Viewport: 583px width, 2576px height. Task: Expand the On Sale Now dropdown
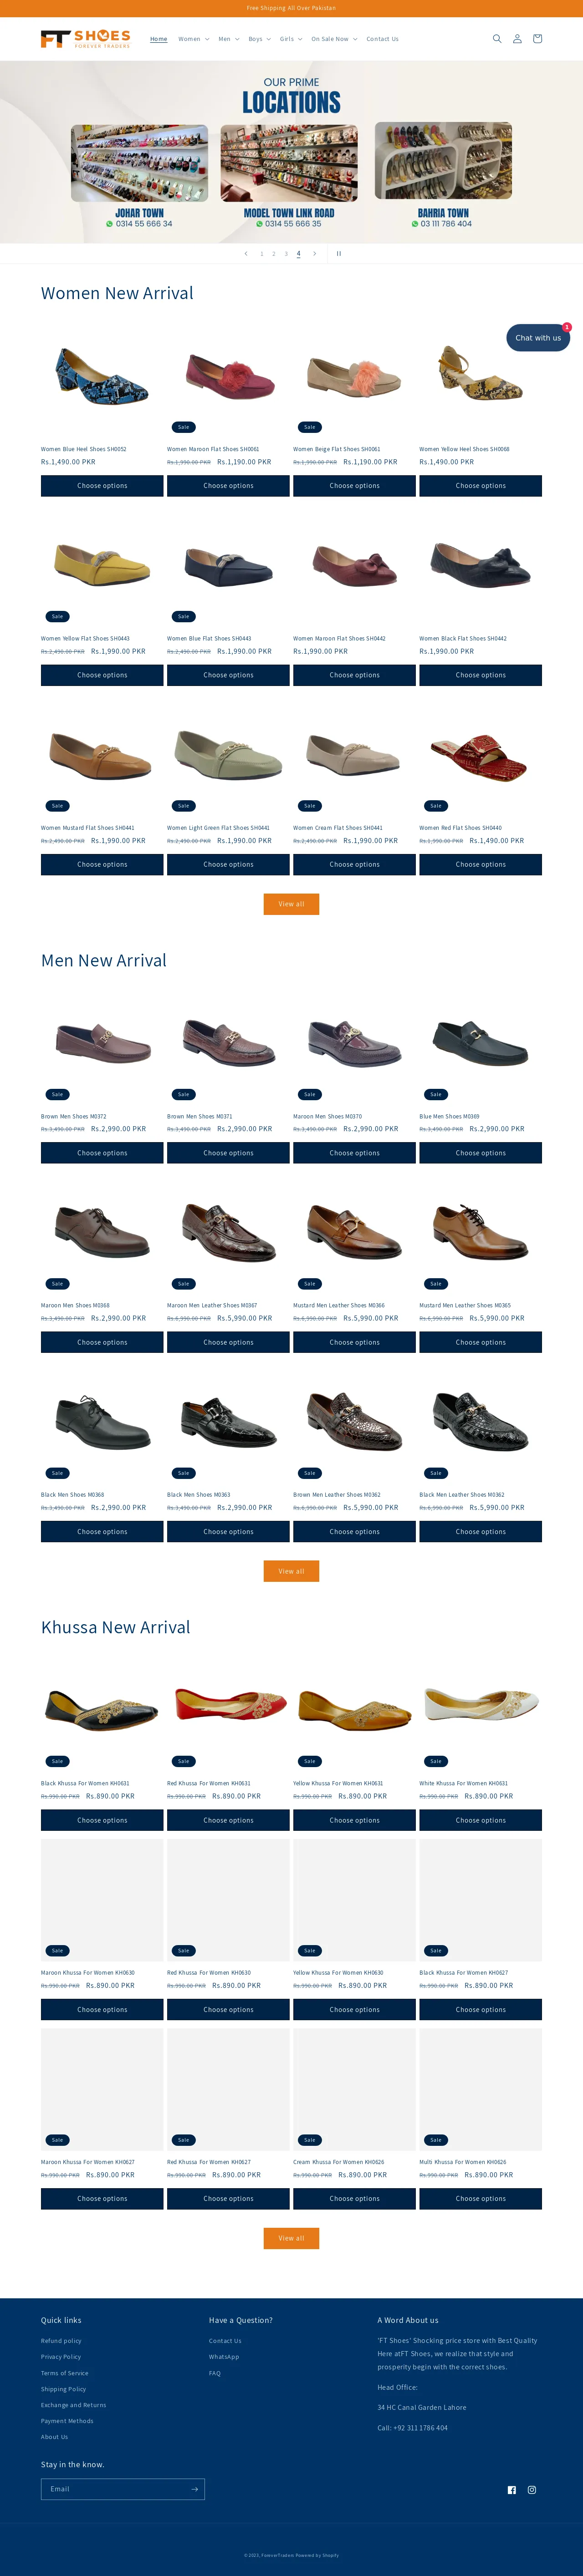pyautogui.click(x=334, y=39)
